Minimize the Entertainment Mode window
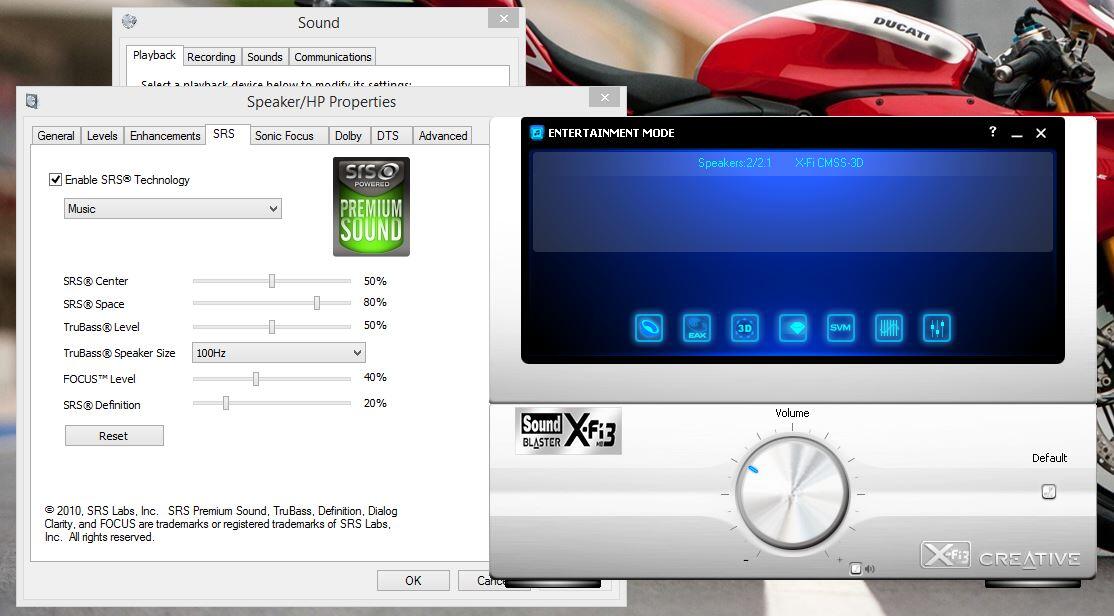Image resolution: width=1114 pixels, height=616 pixels. pos(1017,134)
